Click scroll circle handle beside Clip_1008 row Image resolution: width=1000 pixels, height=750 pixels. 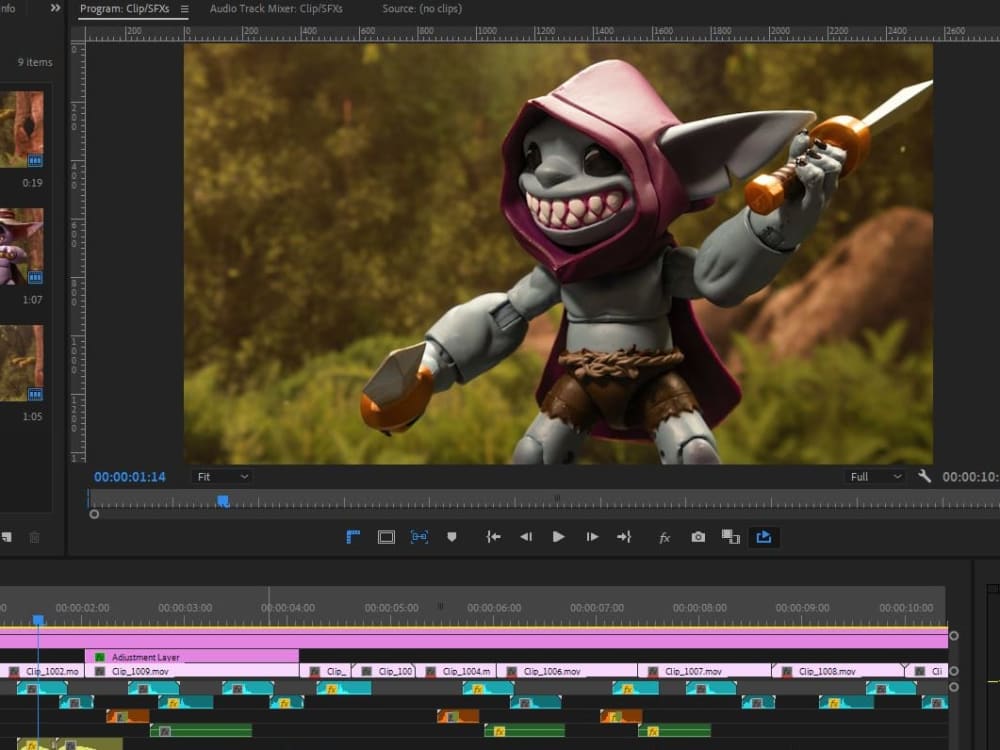[x=954, y=671]
